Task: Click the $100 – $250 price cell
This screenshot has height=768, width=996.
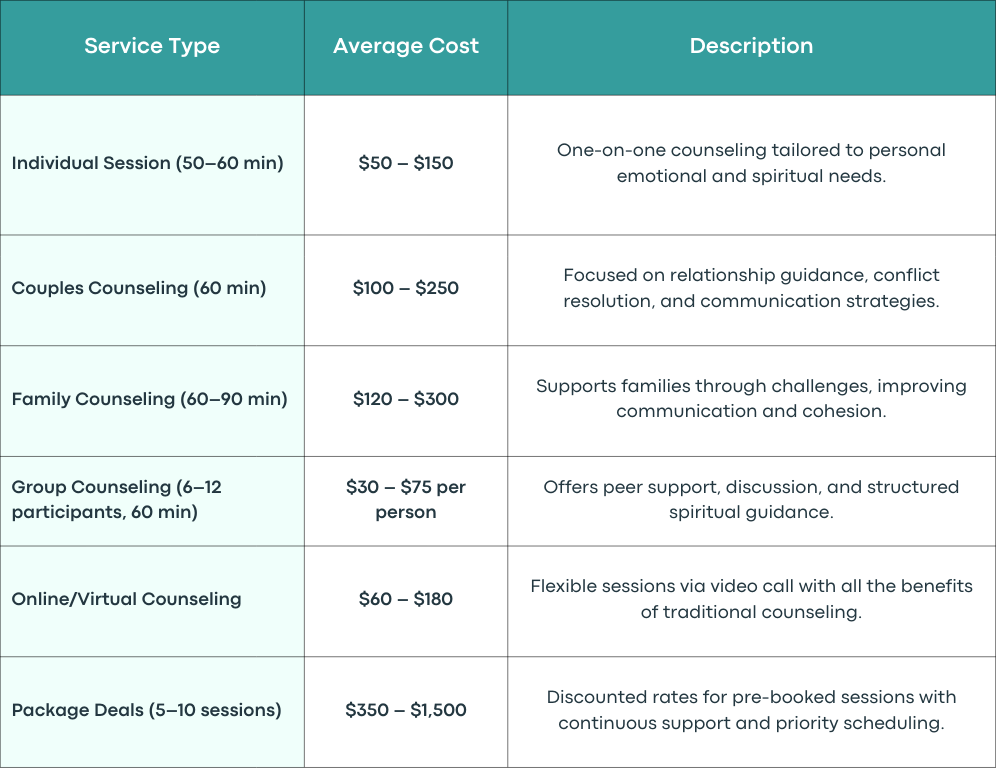Action: click(x=406, y=288)
